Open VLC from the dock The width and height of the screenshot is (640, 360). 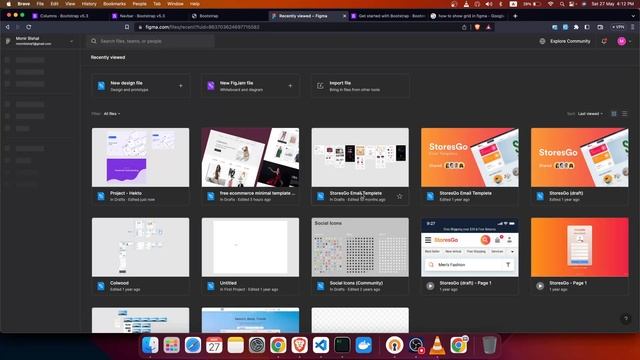(x=437, y=345)
